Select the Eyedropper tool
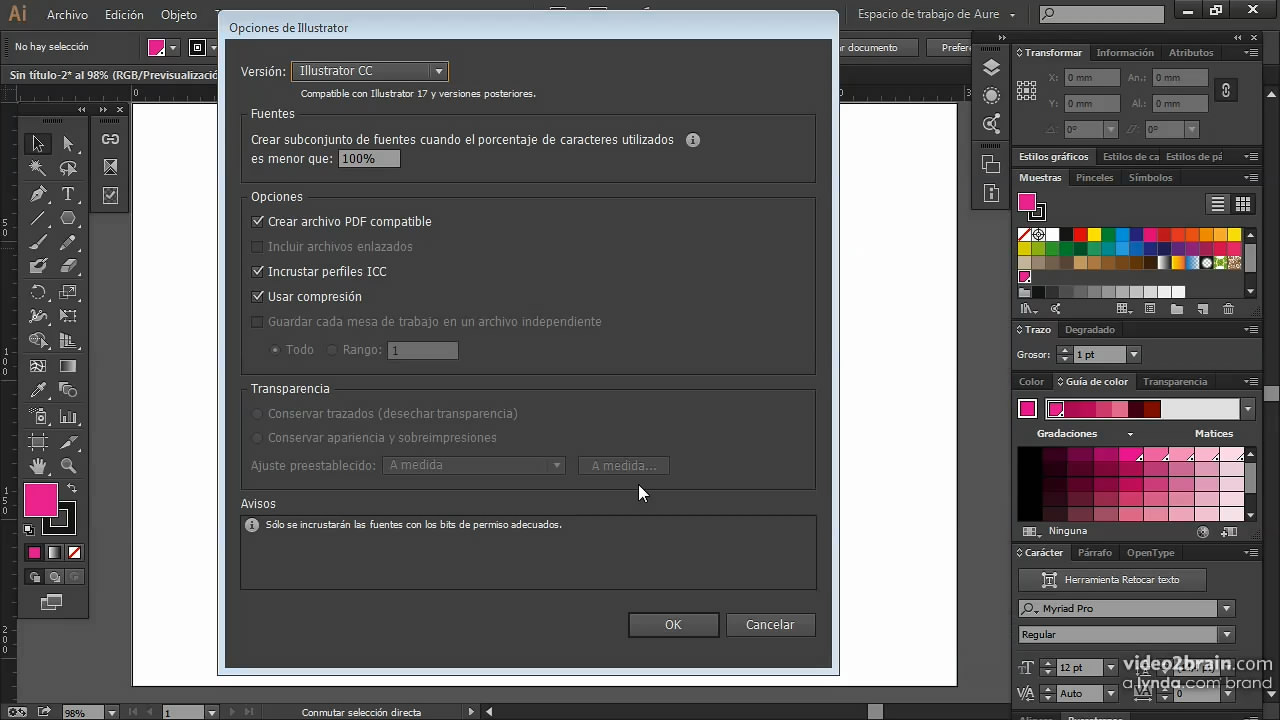The width and height of the screenshot is (1280, 720). 38,391
